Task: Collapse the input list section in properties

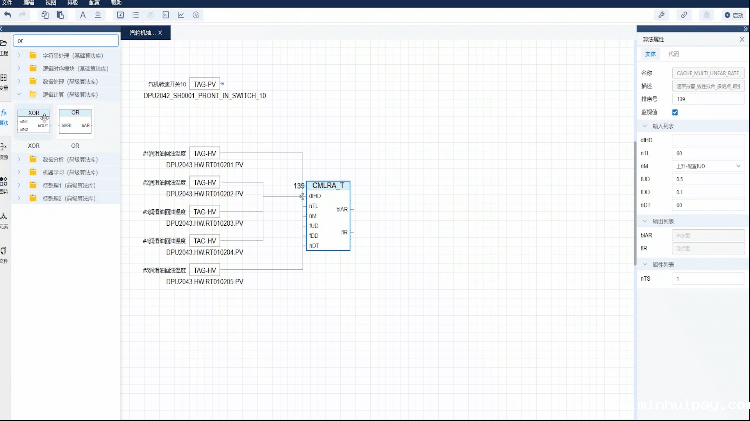Action: click(645, 127)
